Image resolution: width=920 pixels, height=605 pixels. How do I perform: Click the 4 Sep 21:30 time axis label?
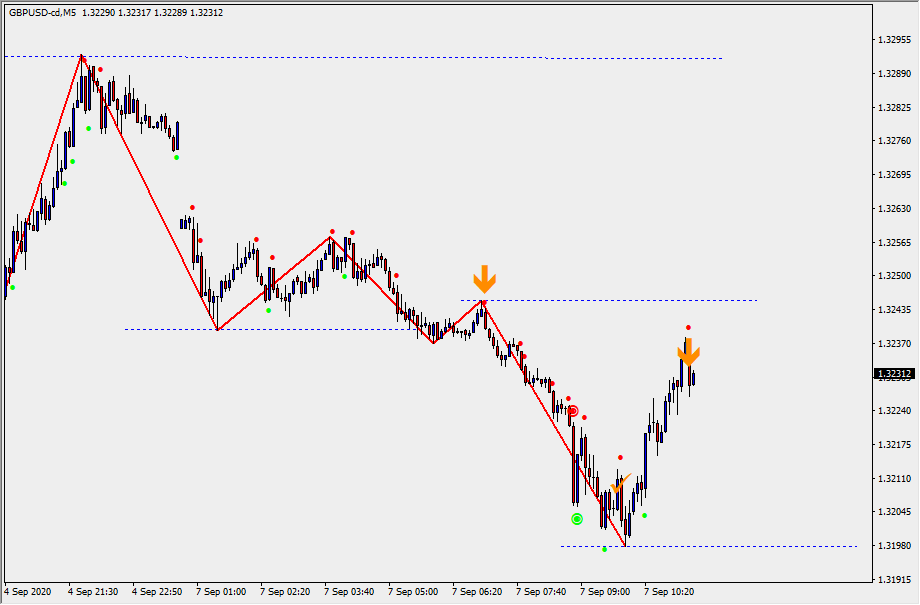click(x=92, y=592)
